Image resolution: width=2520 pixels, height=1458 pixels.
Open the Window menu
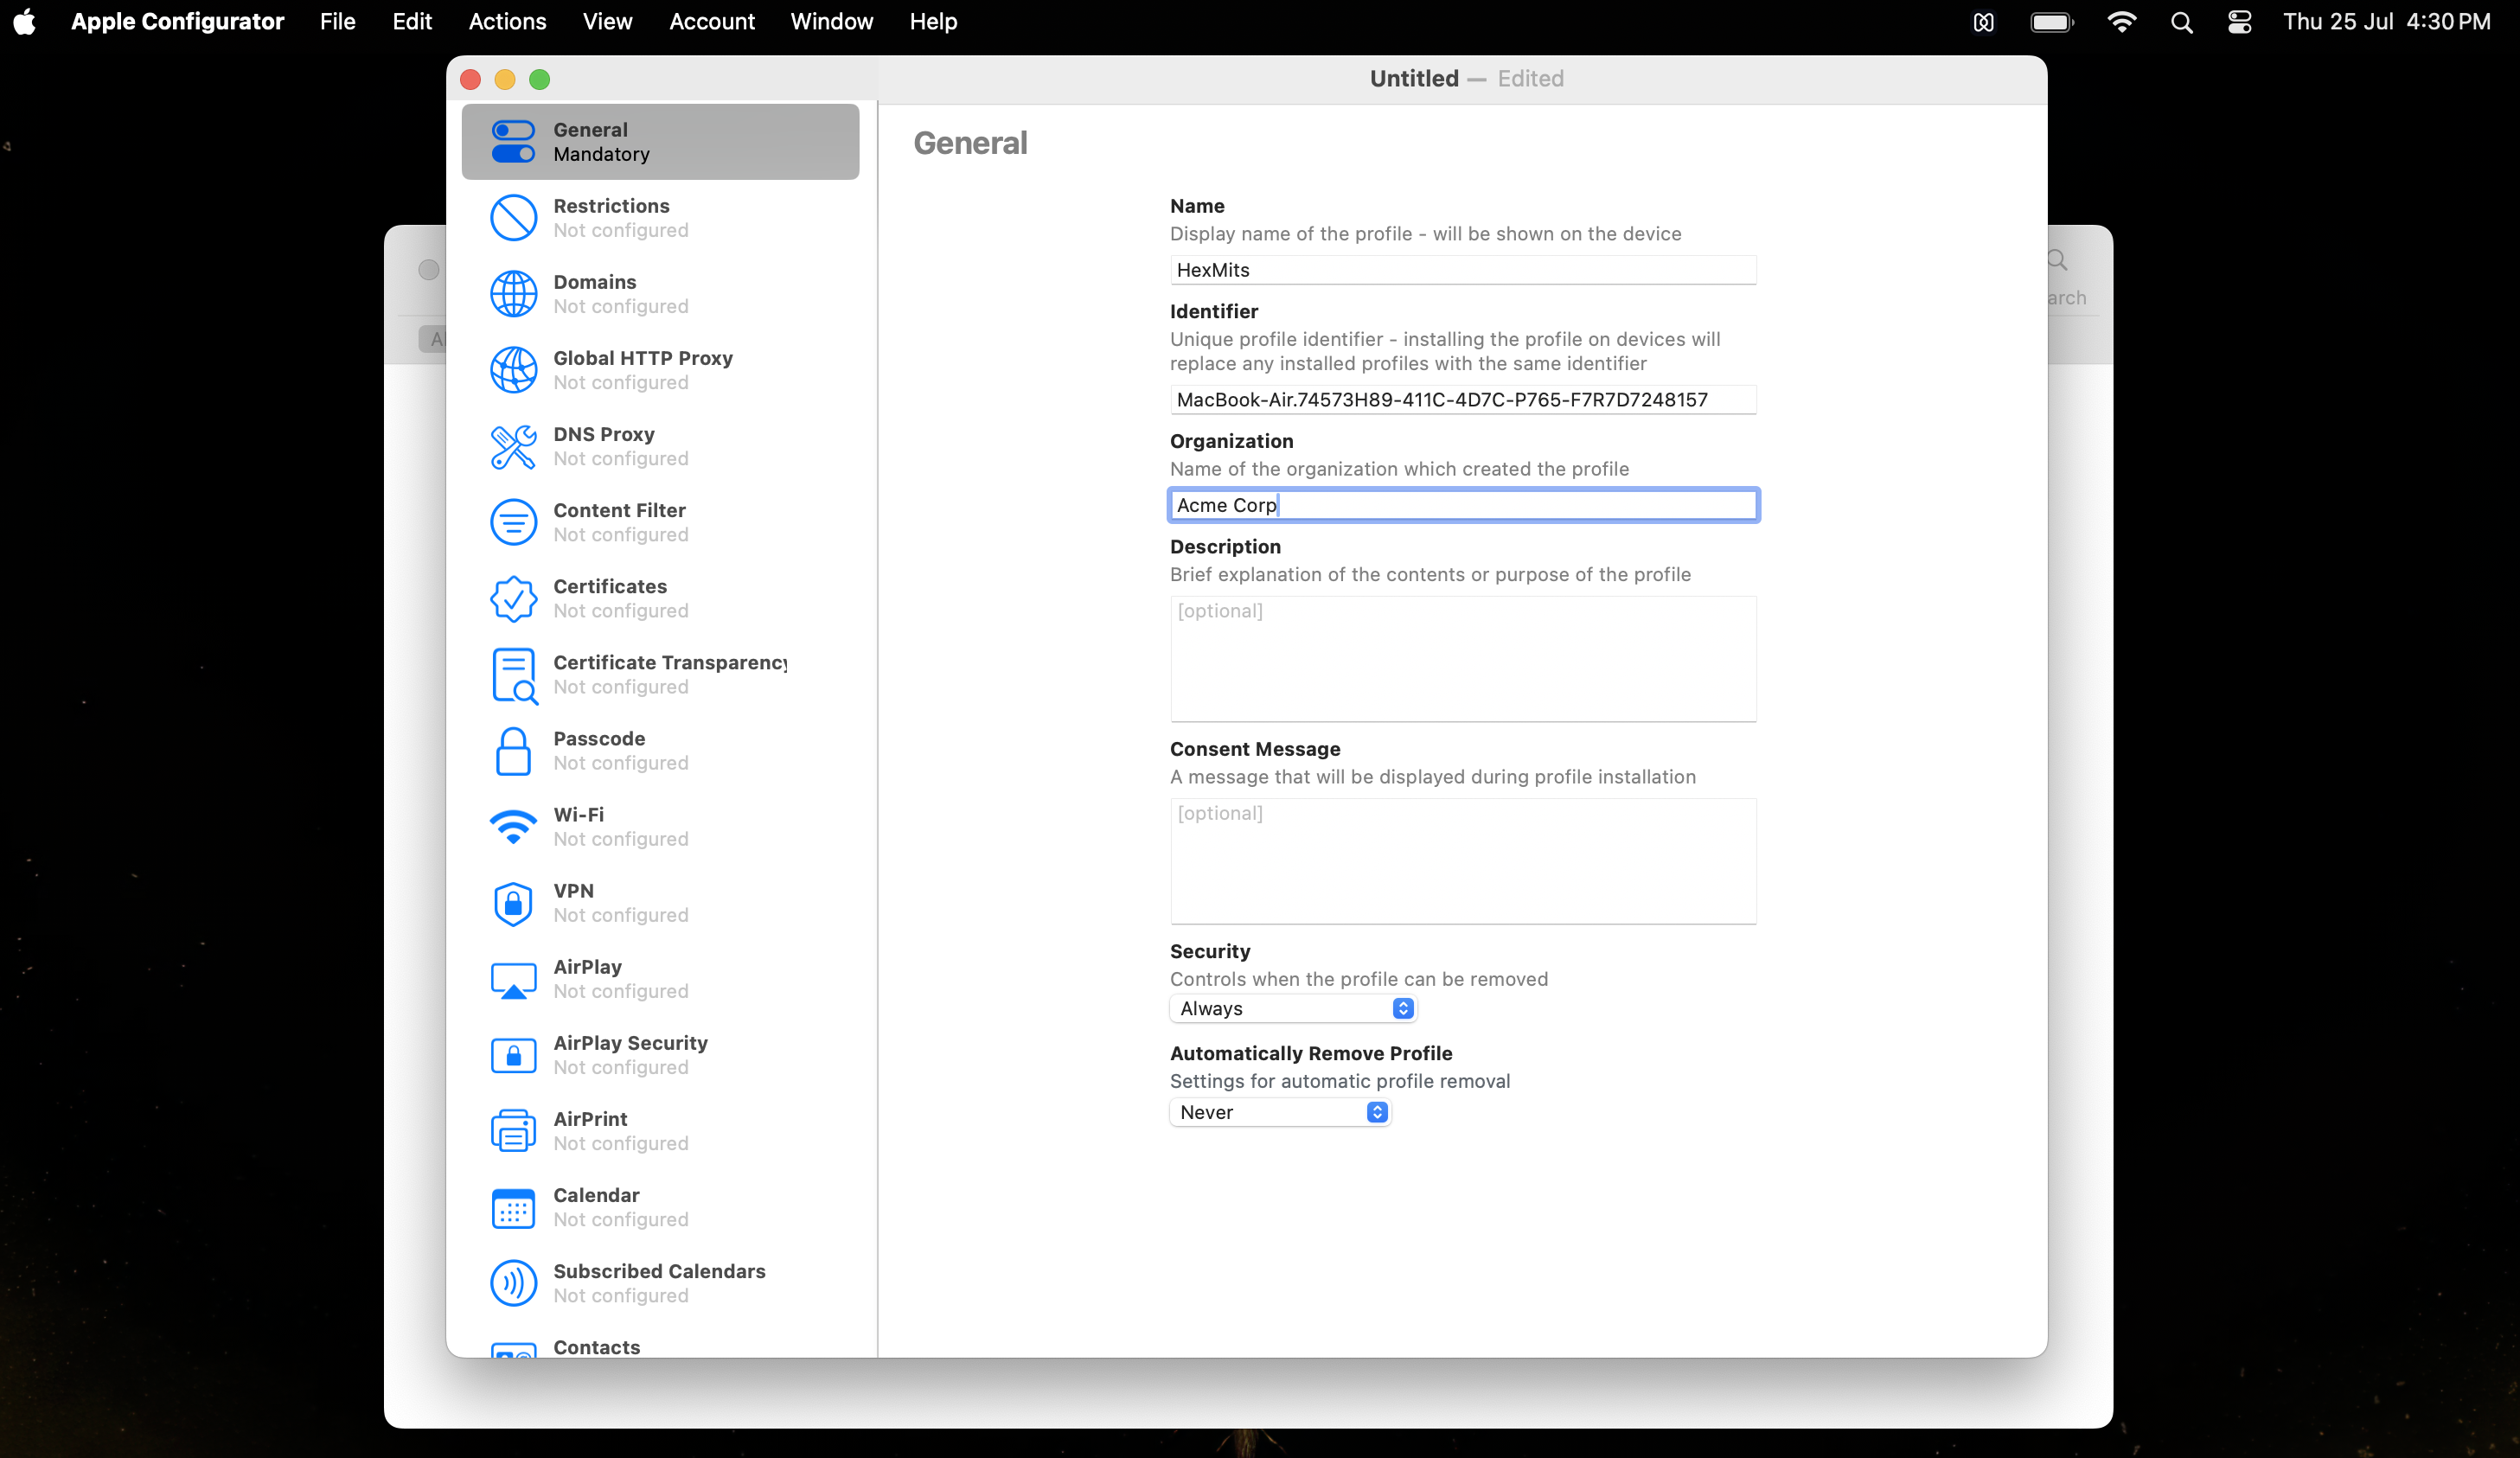pyautogui.click(x=831, y=21)
